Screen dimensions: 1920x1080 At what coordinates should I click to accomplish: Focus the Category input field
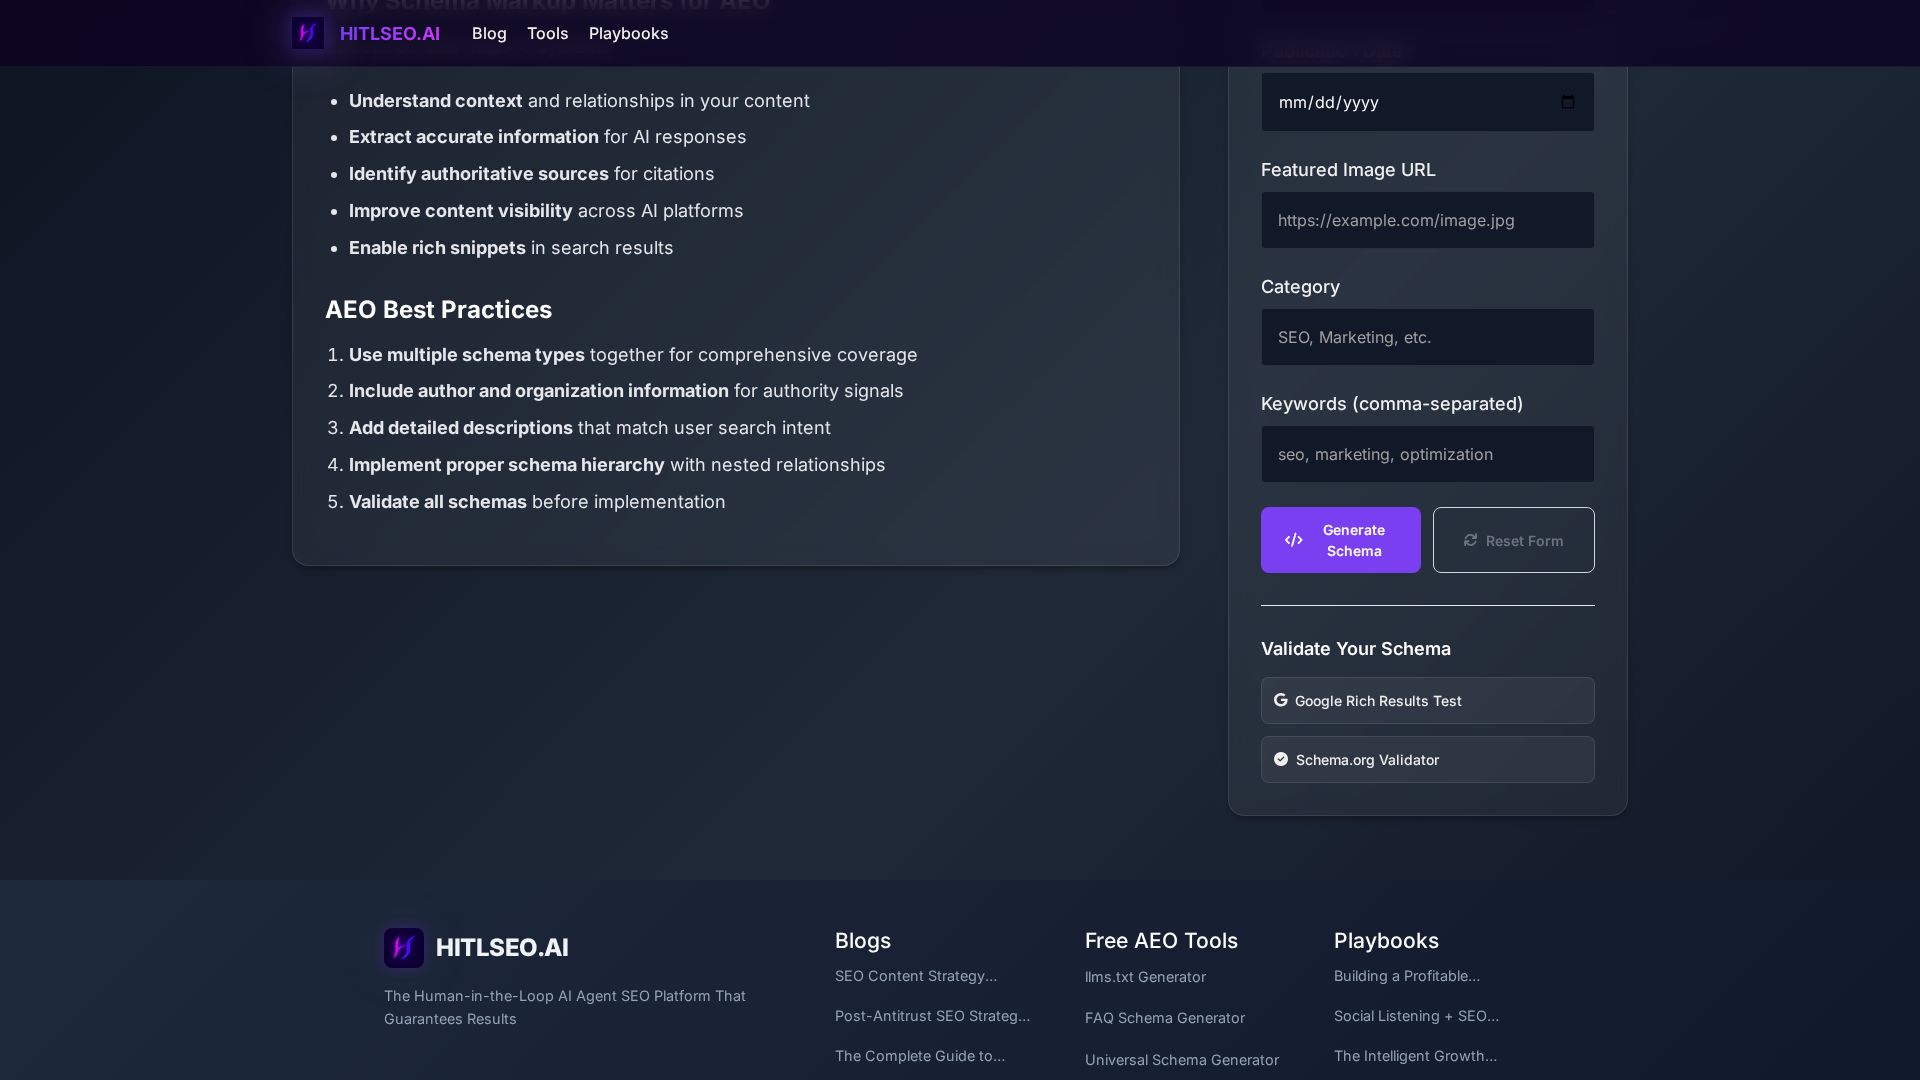click(1426, 337)
